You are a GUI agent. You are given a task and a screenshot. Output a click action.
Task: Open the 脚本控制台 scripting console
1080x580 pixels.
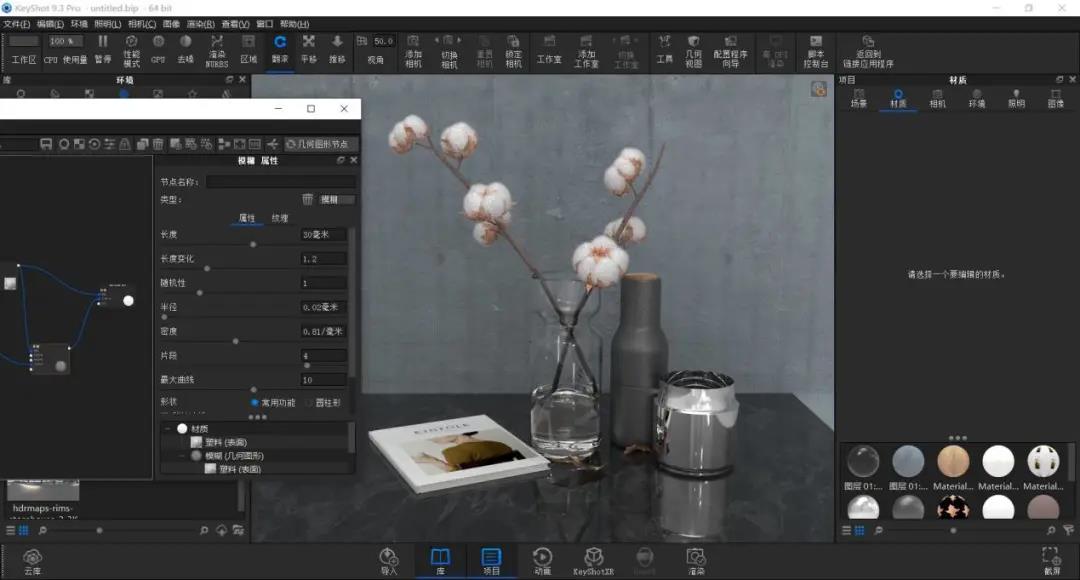coord(816,52)
